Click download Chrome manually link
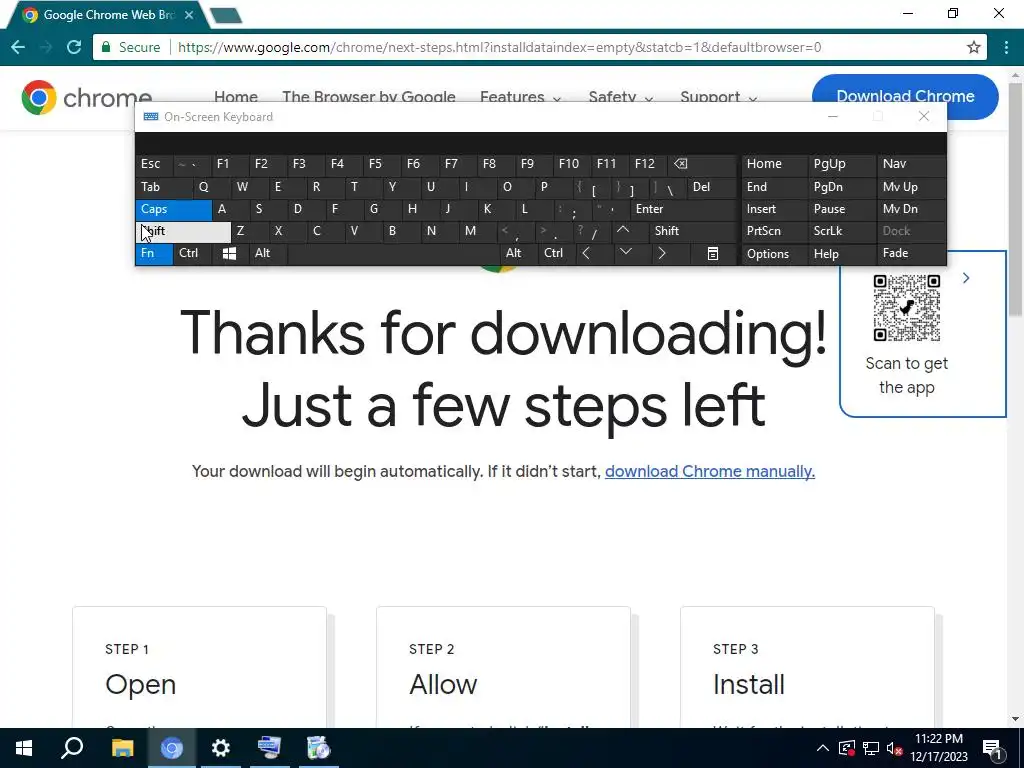1024x768 pixels. click(710, 472)
